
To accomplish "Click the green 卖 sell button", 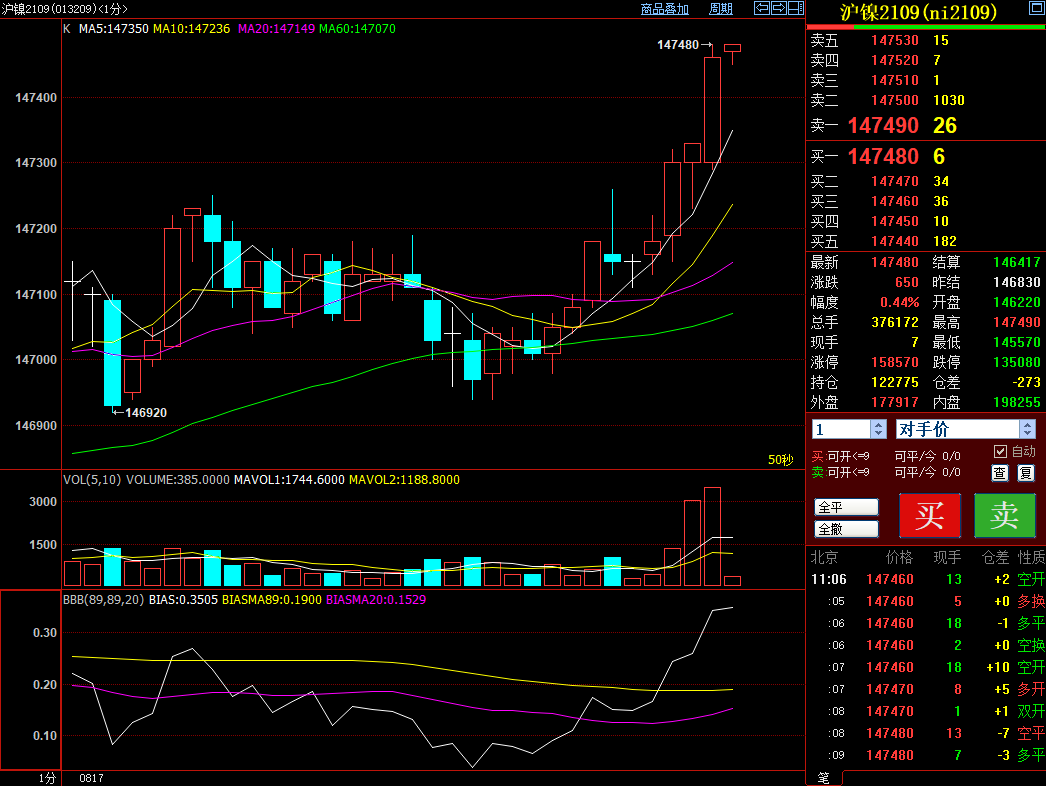I will coord(1005,515).
